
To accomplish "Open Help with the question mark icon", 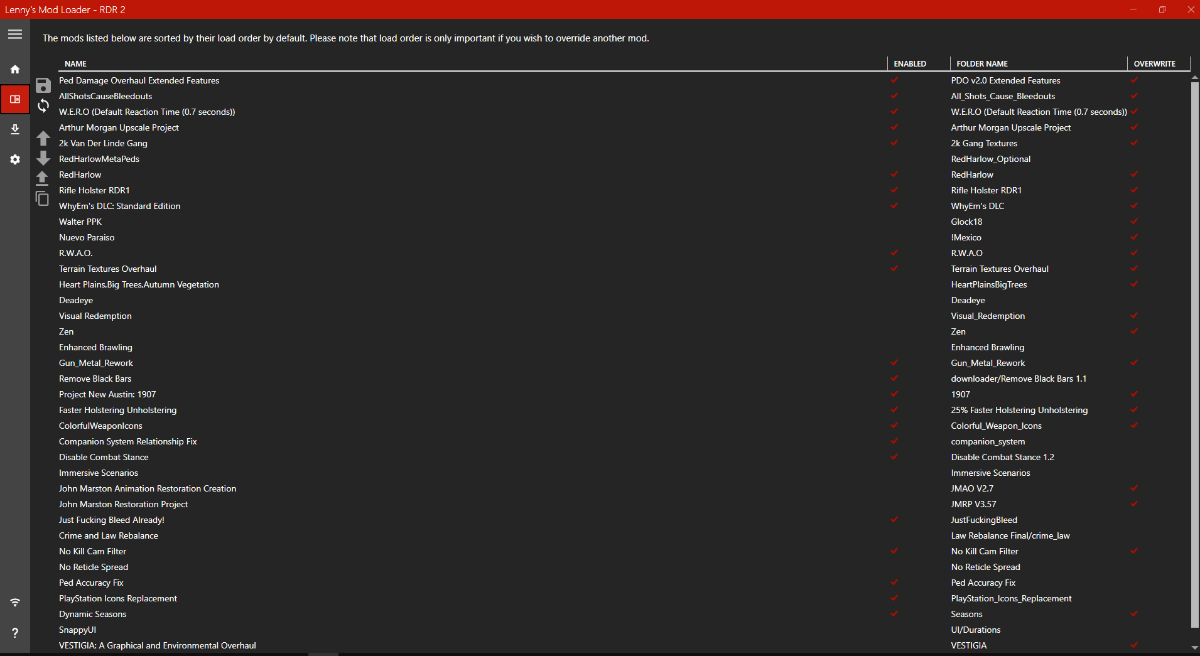I will tap(15, 633).
